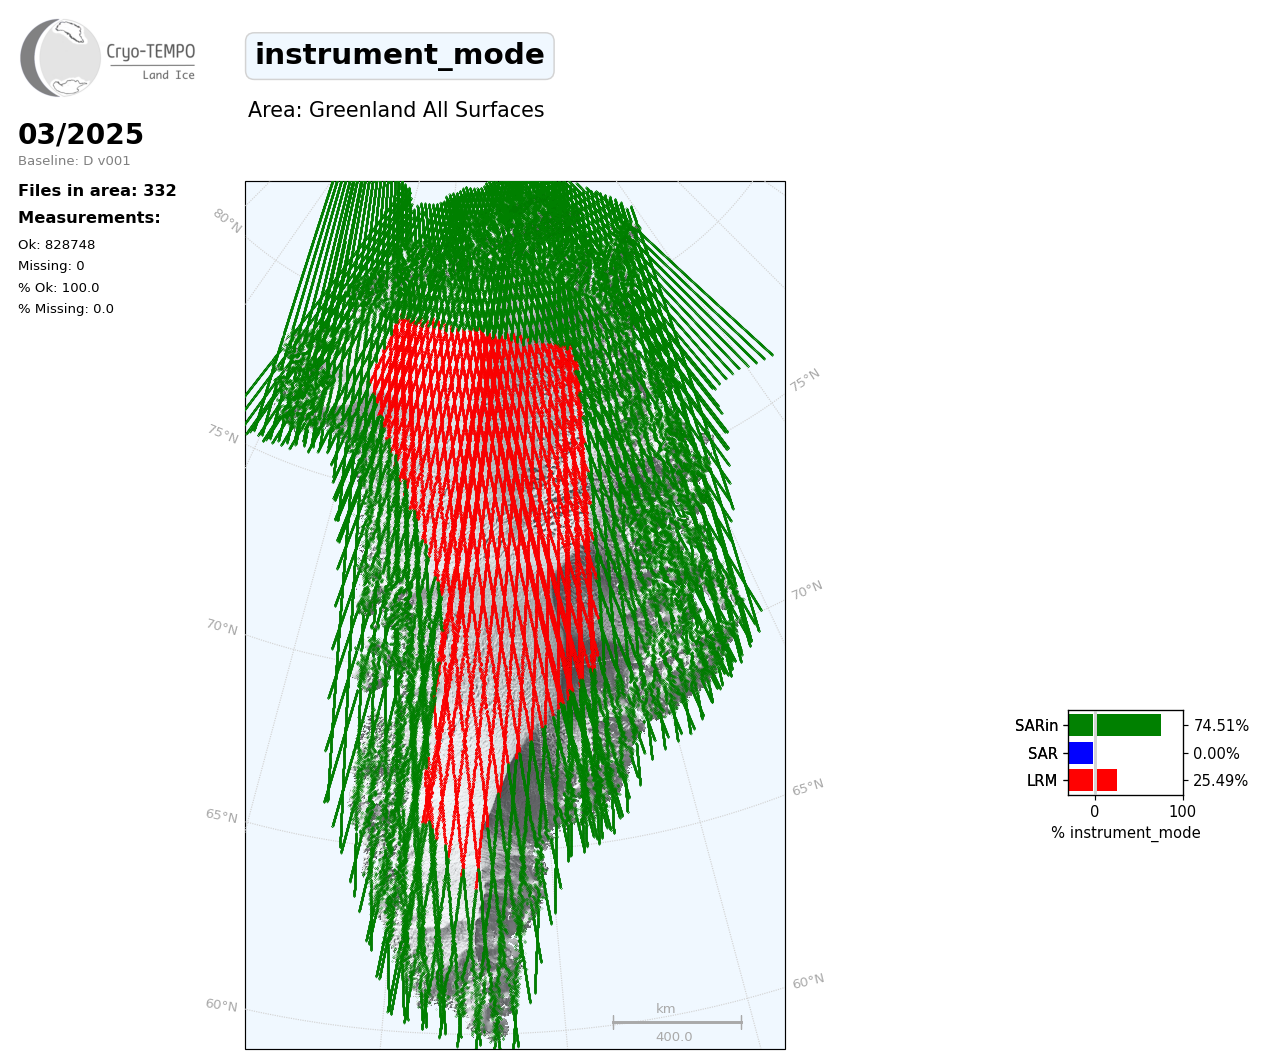Click the 'Missing: 0' line
The width and height of the screenshot is (1272, 1060).
click(x=51, y=266)
